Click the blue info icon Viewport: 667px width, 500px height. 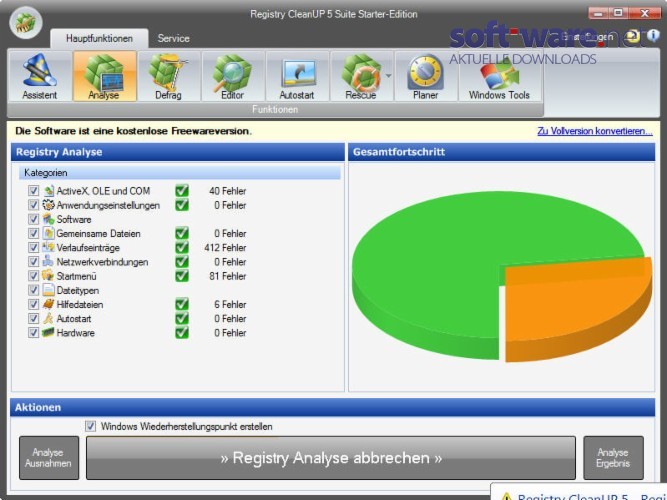coord(653,36)
